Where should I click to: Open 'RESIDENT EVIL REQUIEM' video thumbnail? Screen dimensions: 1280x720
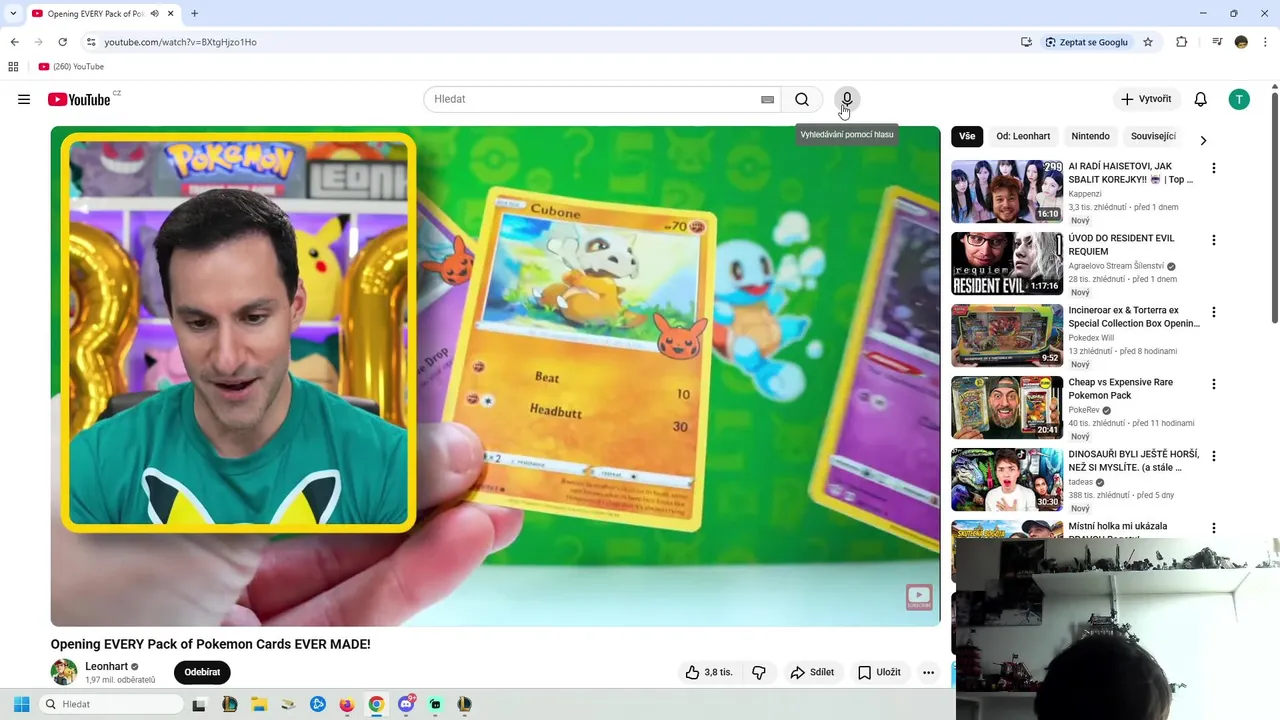click(x=1007, y=263)
